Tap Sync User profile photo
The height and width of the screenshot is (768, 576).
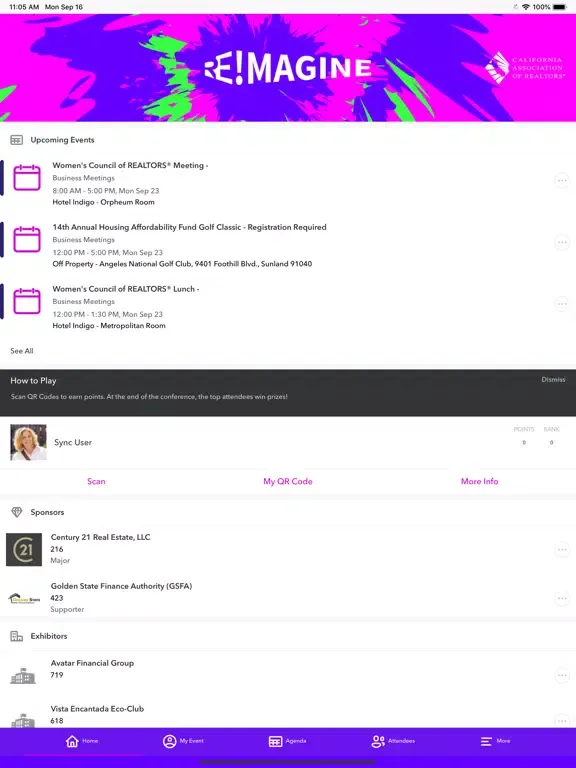coord(28,442)
